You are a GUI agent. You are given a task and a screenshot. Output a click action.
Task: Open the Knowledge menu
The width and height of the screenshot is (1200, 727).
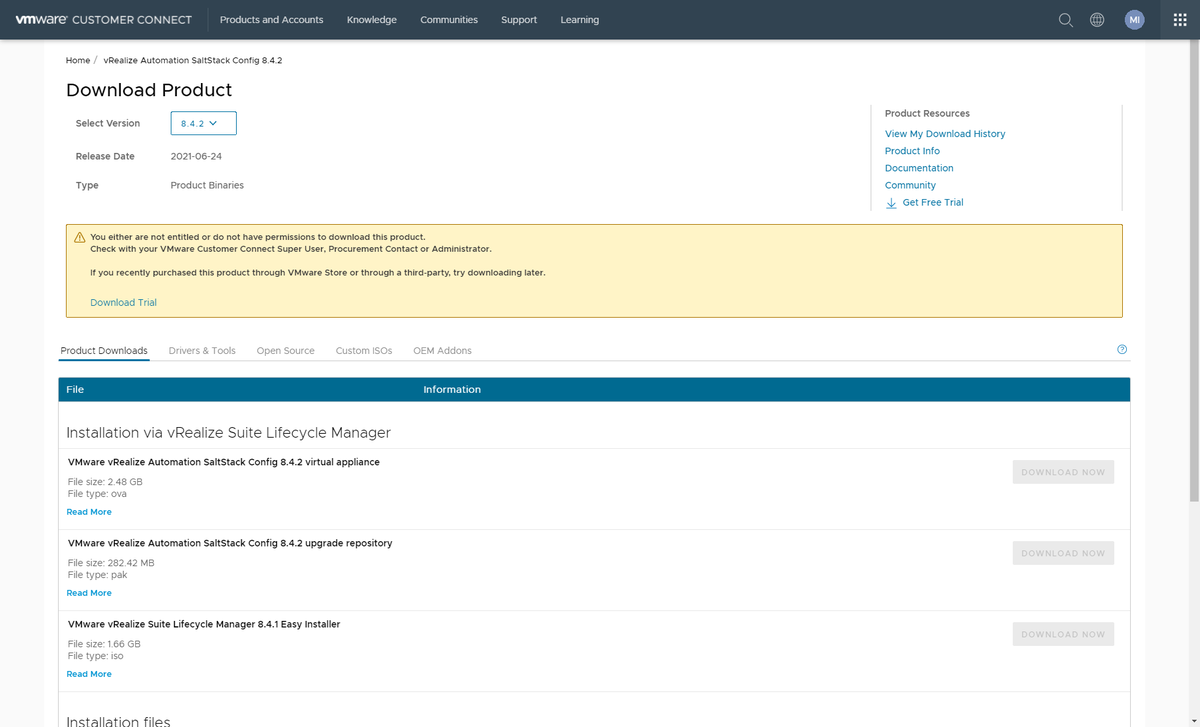click(372, 20)
